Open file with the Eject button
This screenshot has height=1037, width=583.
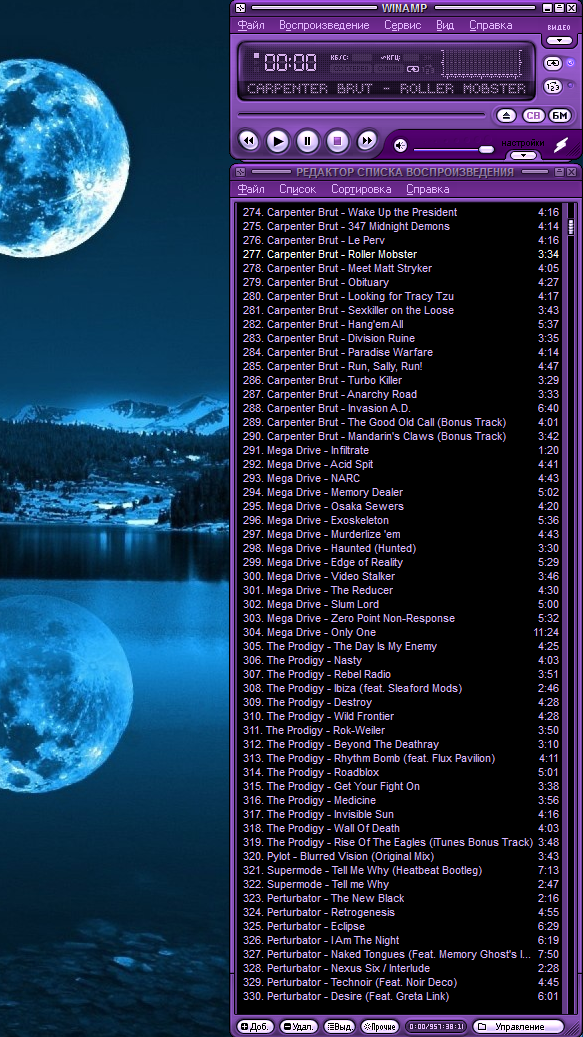click(506, 116)
